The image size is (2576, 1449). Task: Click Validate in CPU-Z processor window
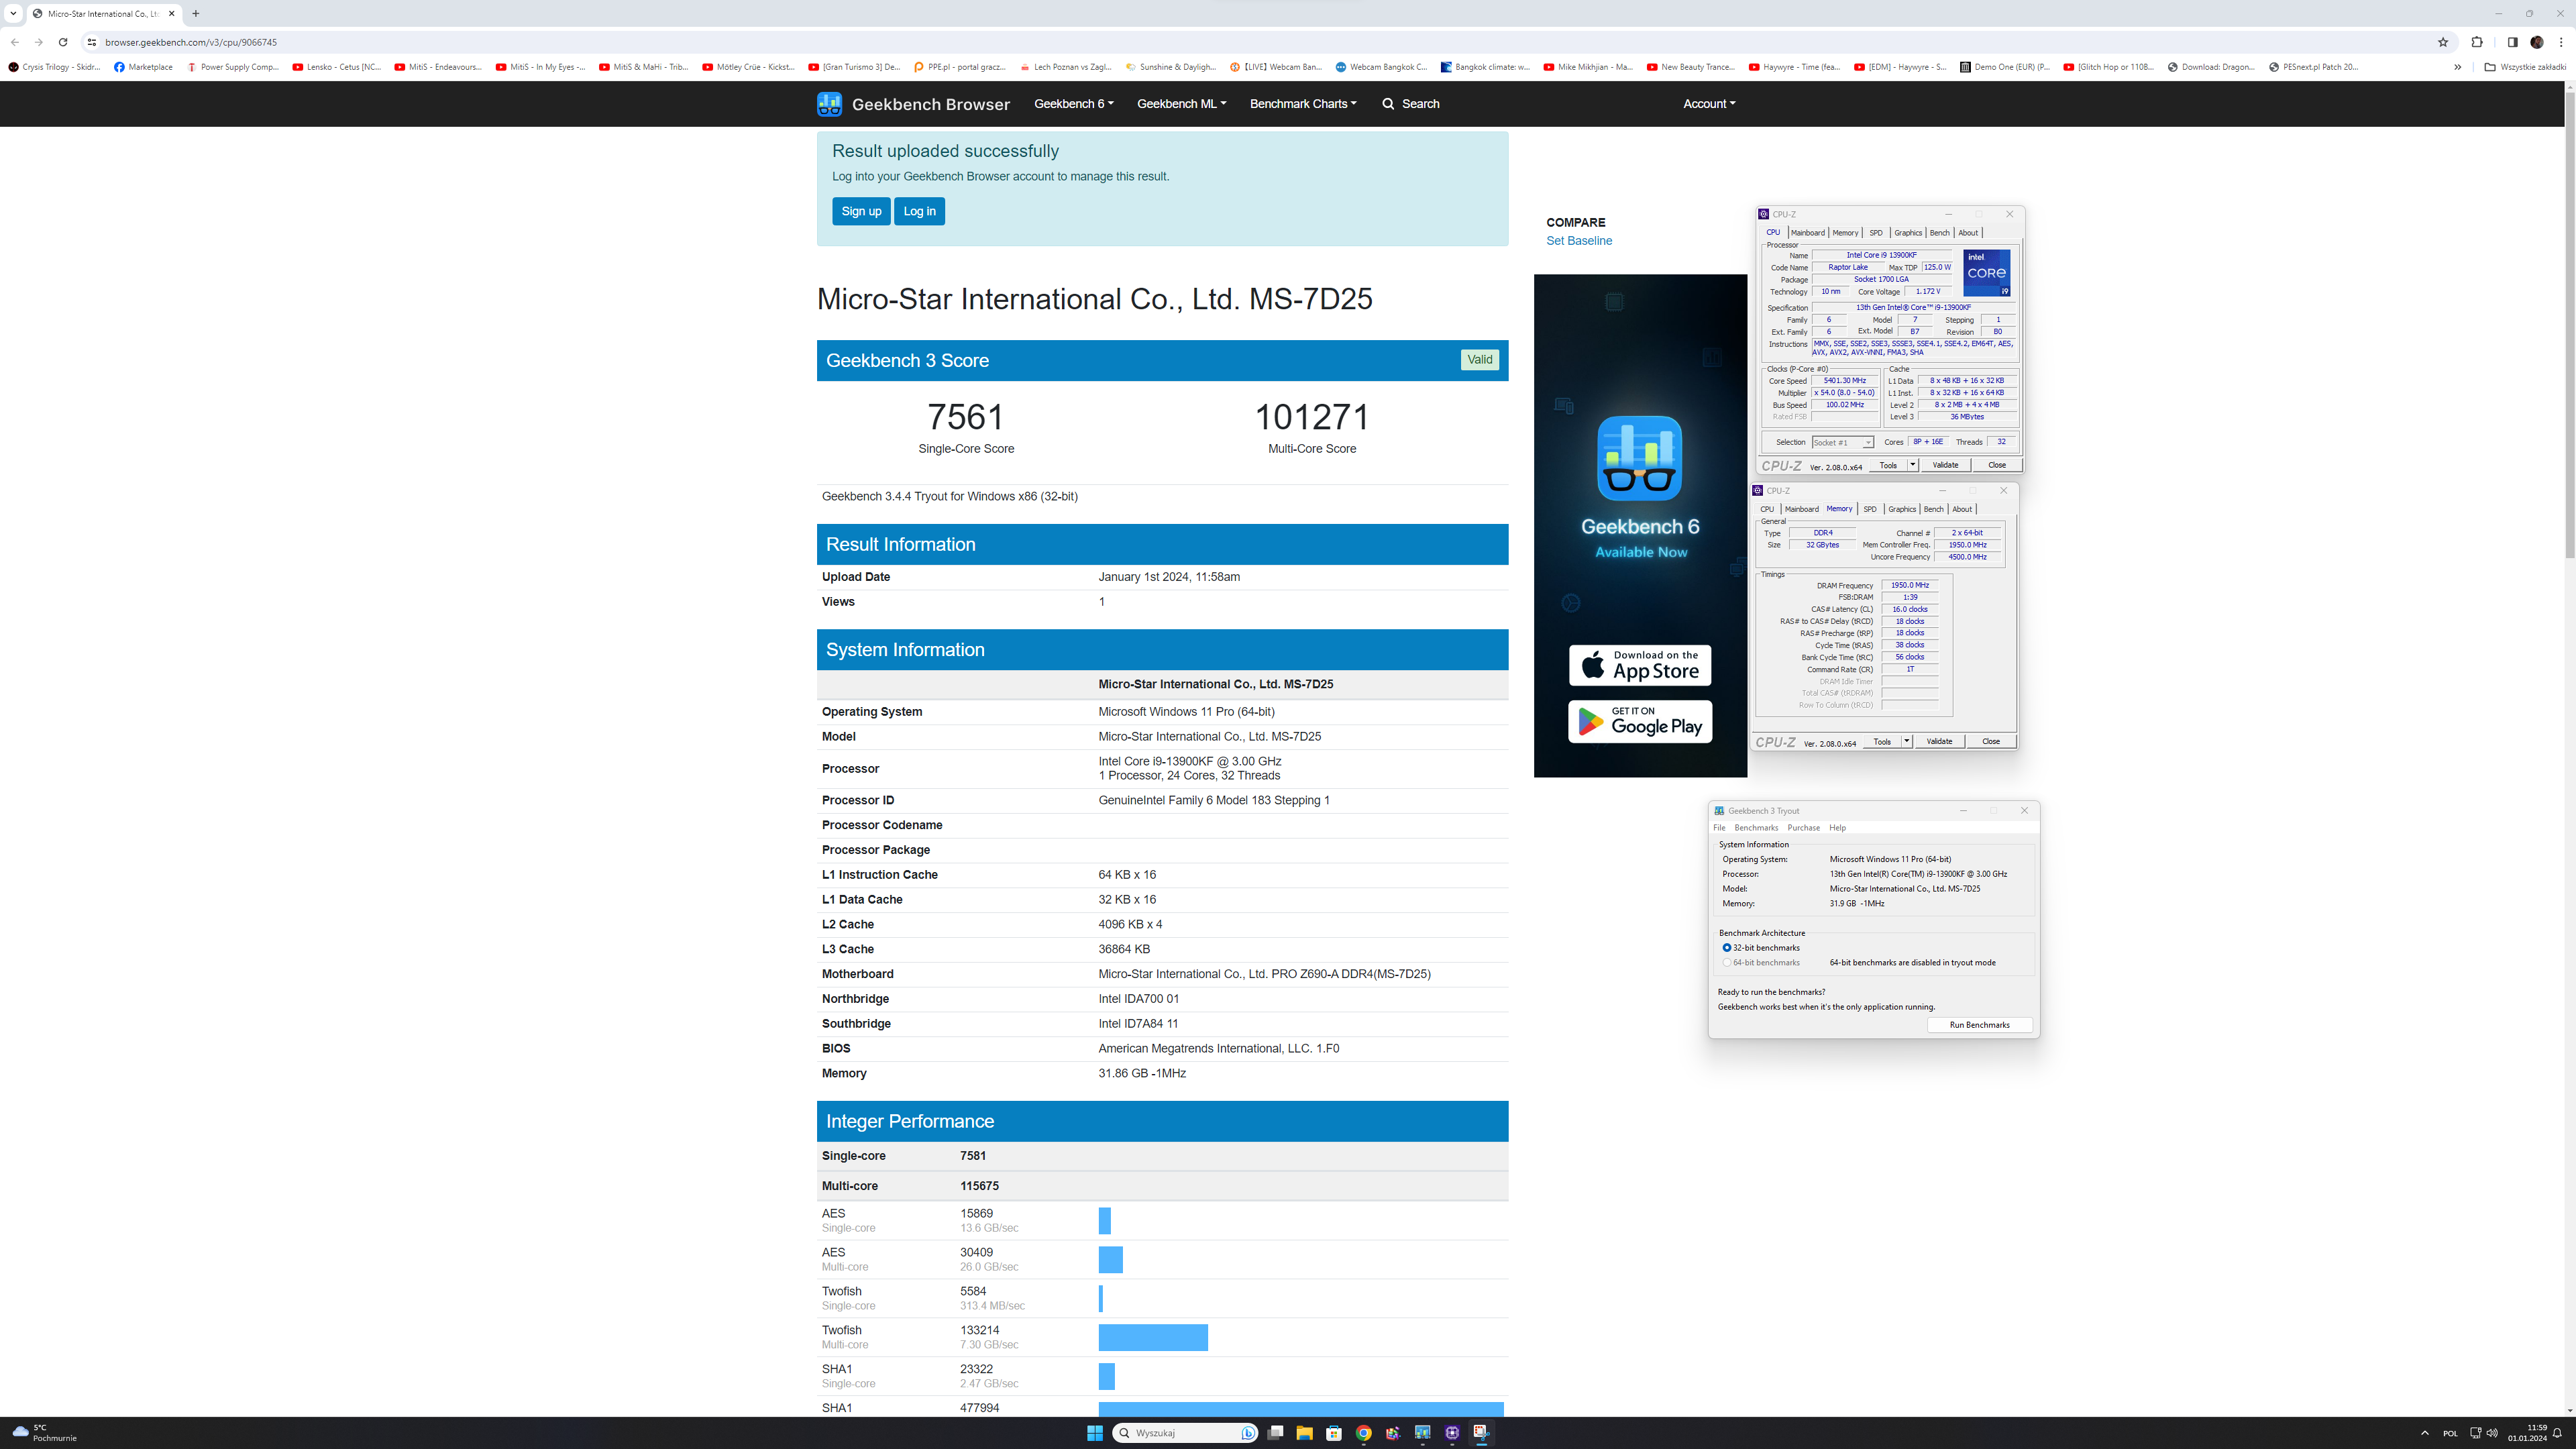[1945, 465]
